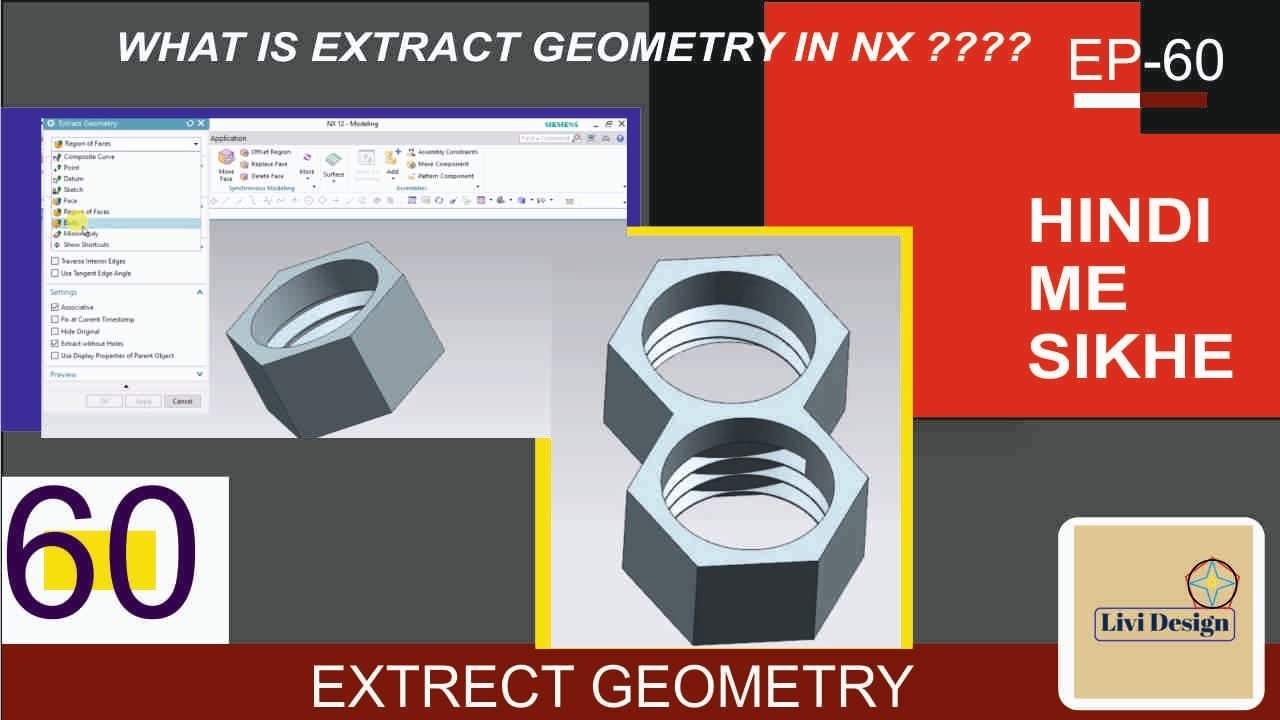
Task: Click the OK button in the dialog
Action: click(104, 401)
